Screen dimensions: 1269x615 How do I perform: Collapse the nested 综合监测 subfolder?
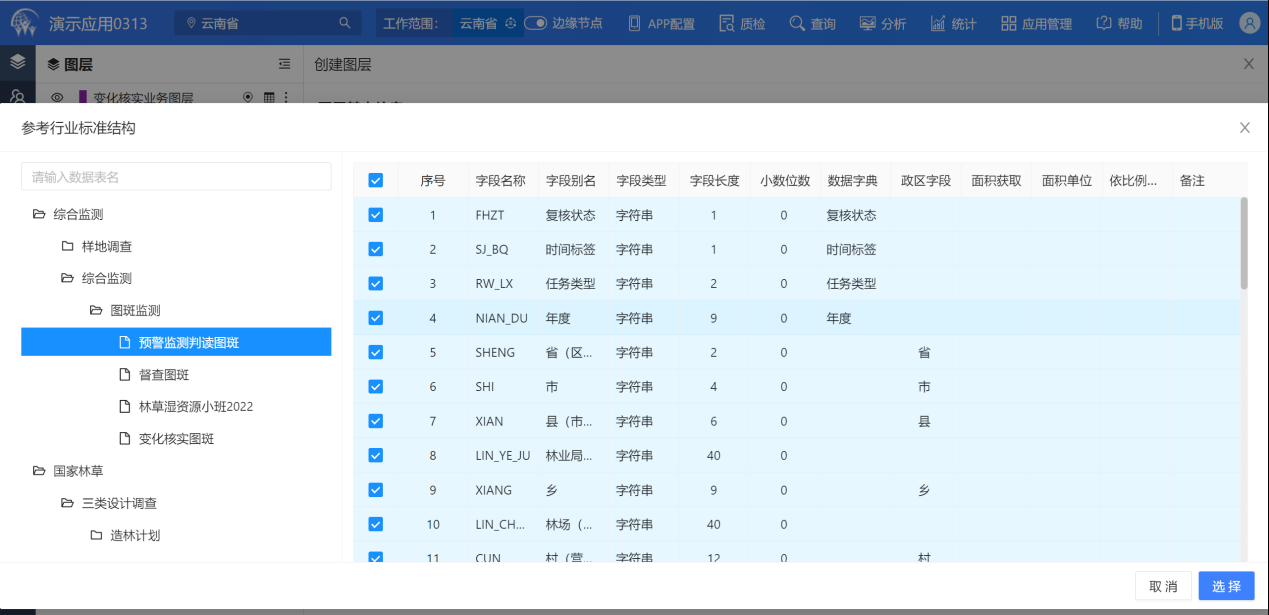(x=67, y=278)
